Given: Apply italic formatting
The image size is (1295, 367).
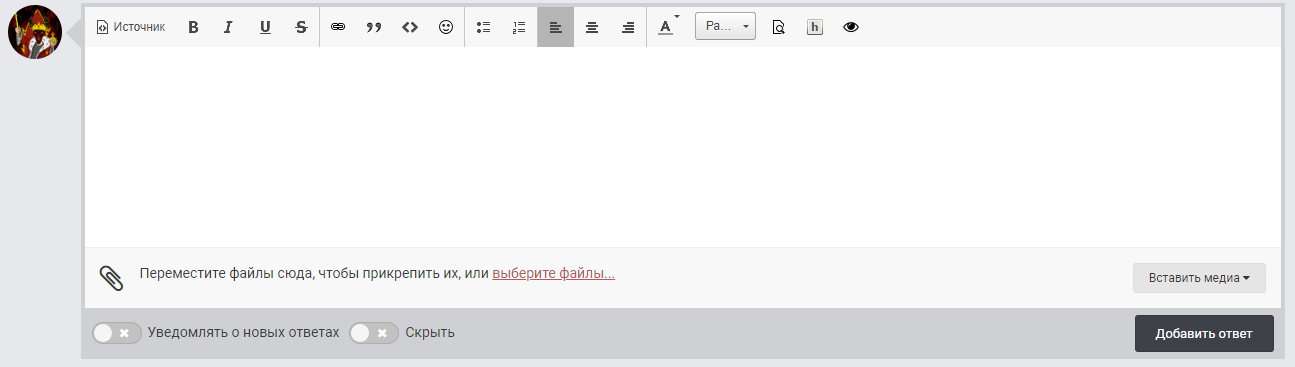Looking at the screenshot, I should tap(228, 28).
